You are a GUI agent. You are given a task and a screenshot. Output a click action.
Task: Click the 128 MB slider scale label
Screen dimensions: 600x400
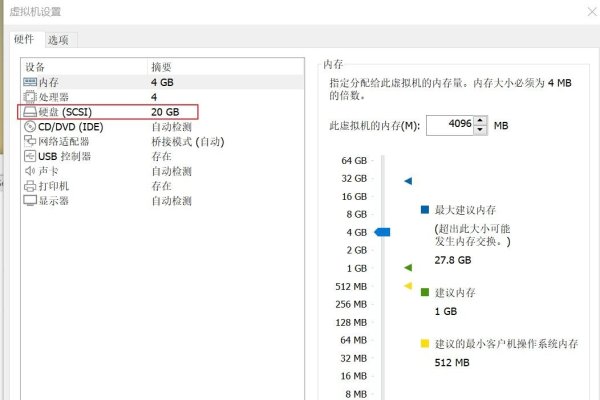(x=351, y=322)
